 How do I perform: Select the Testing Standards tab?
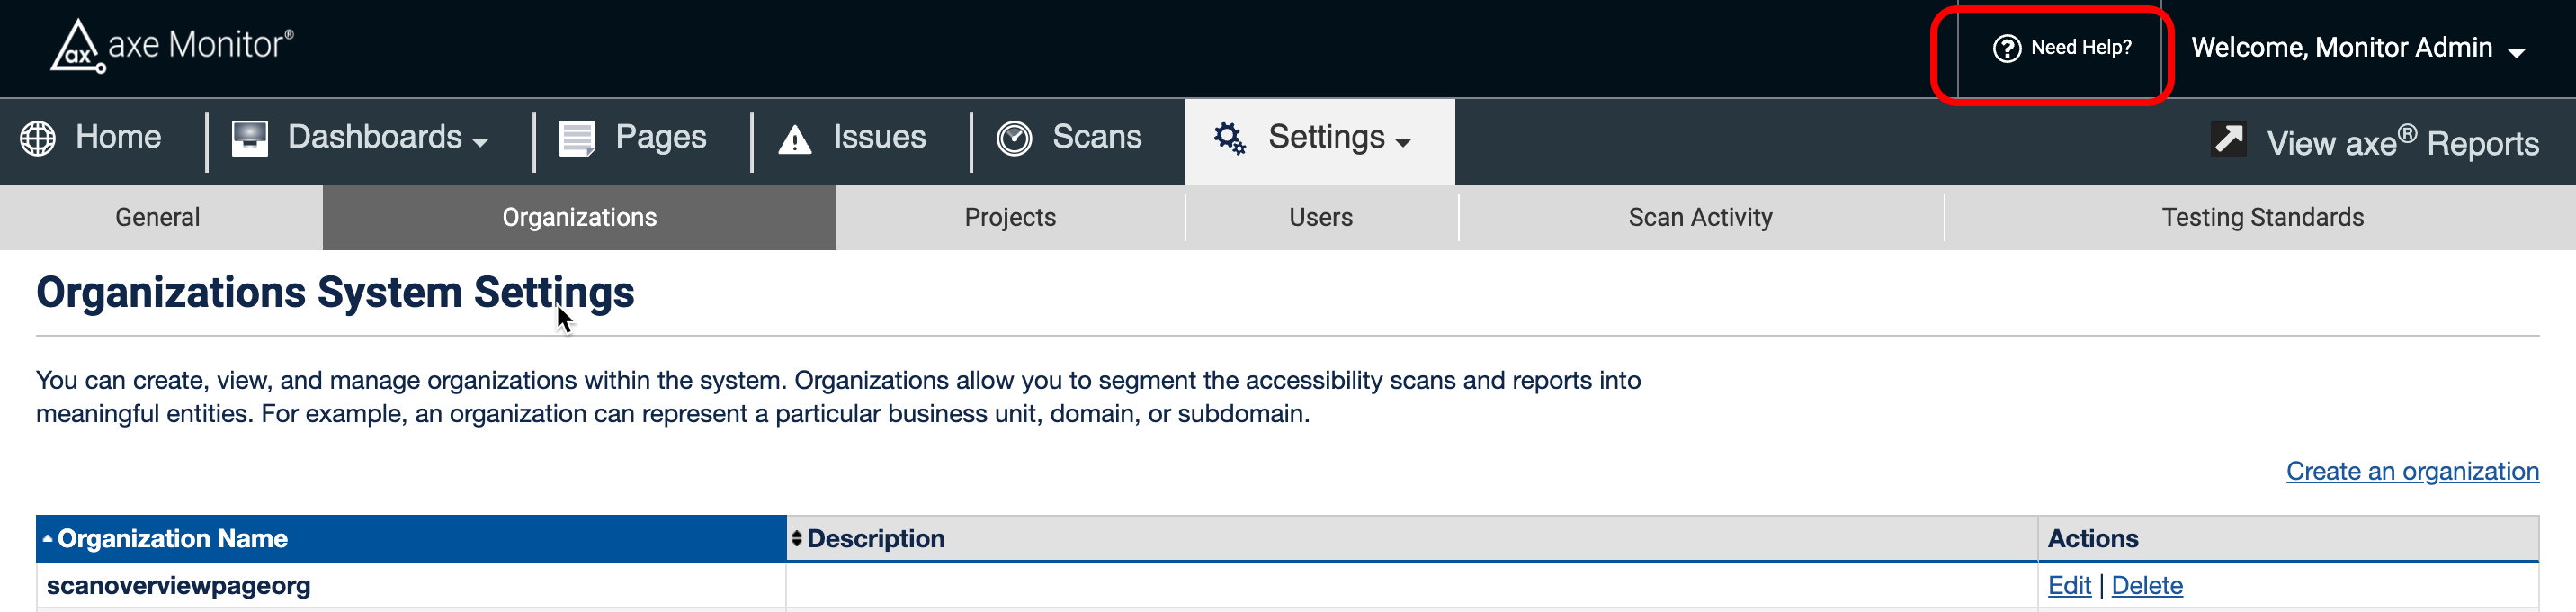tap(2261, 217)
